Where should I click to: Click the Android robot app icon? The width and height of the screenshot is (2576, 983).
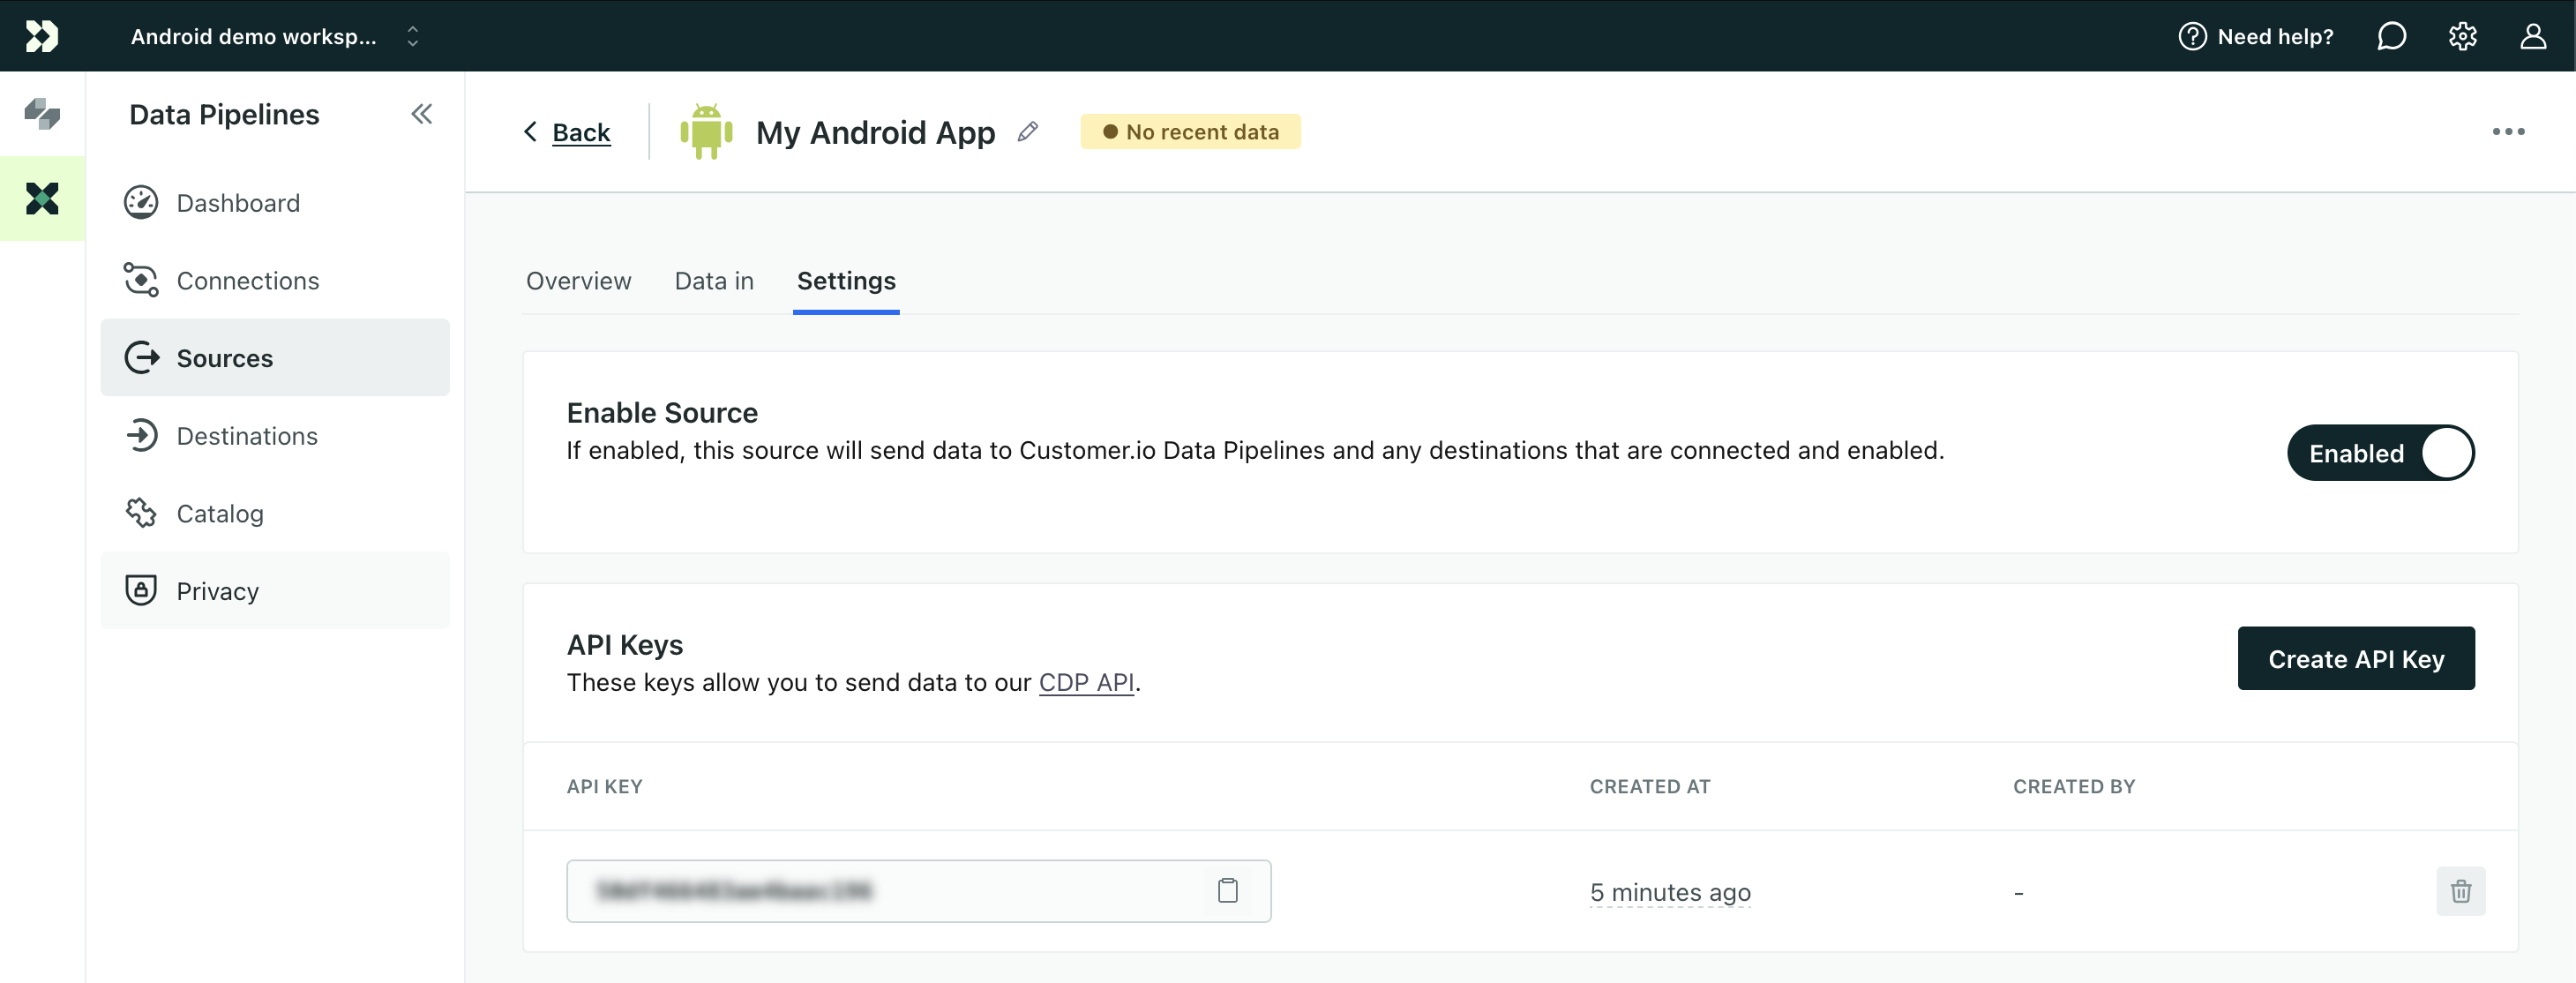(706, 131)
